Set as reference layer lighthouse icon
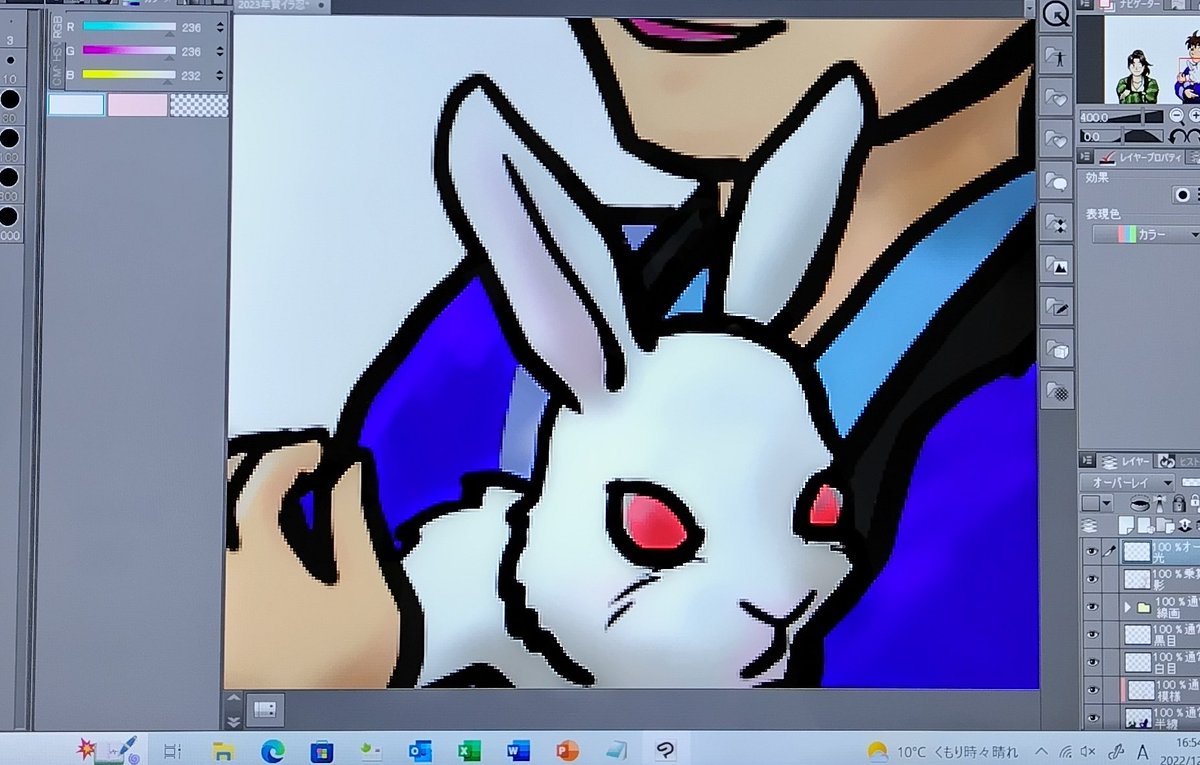1200x765 pixels. [x=1160, y=504]
